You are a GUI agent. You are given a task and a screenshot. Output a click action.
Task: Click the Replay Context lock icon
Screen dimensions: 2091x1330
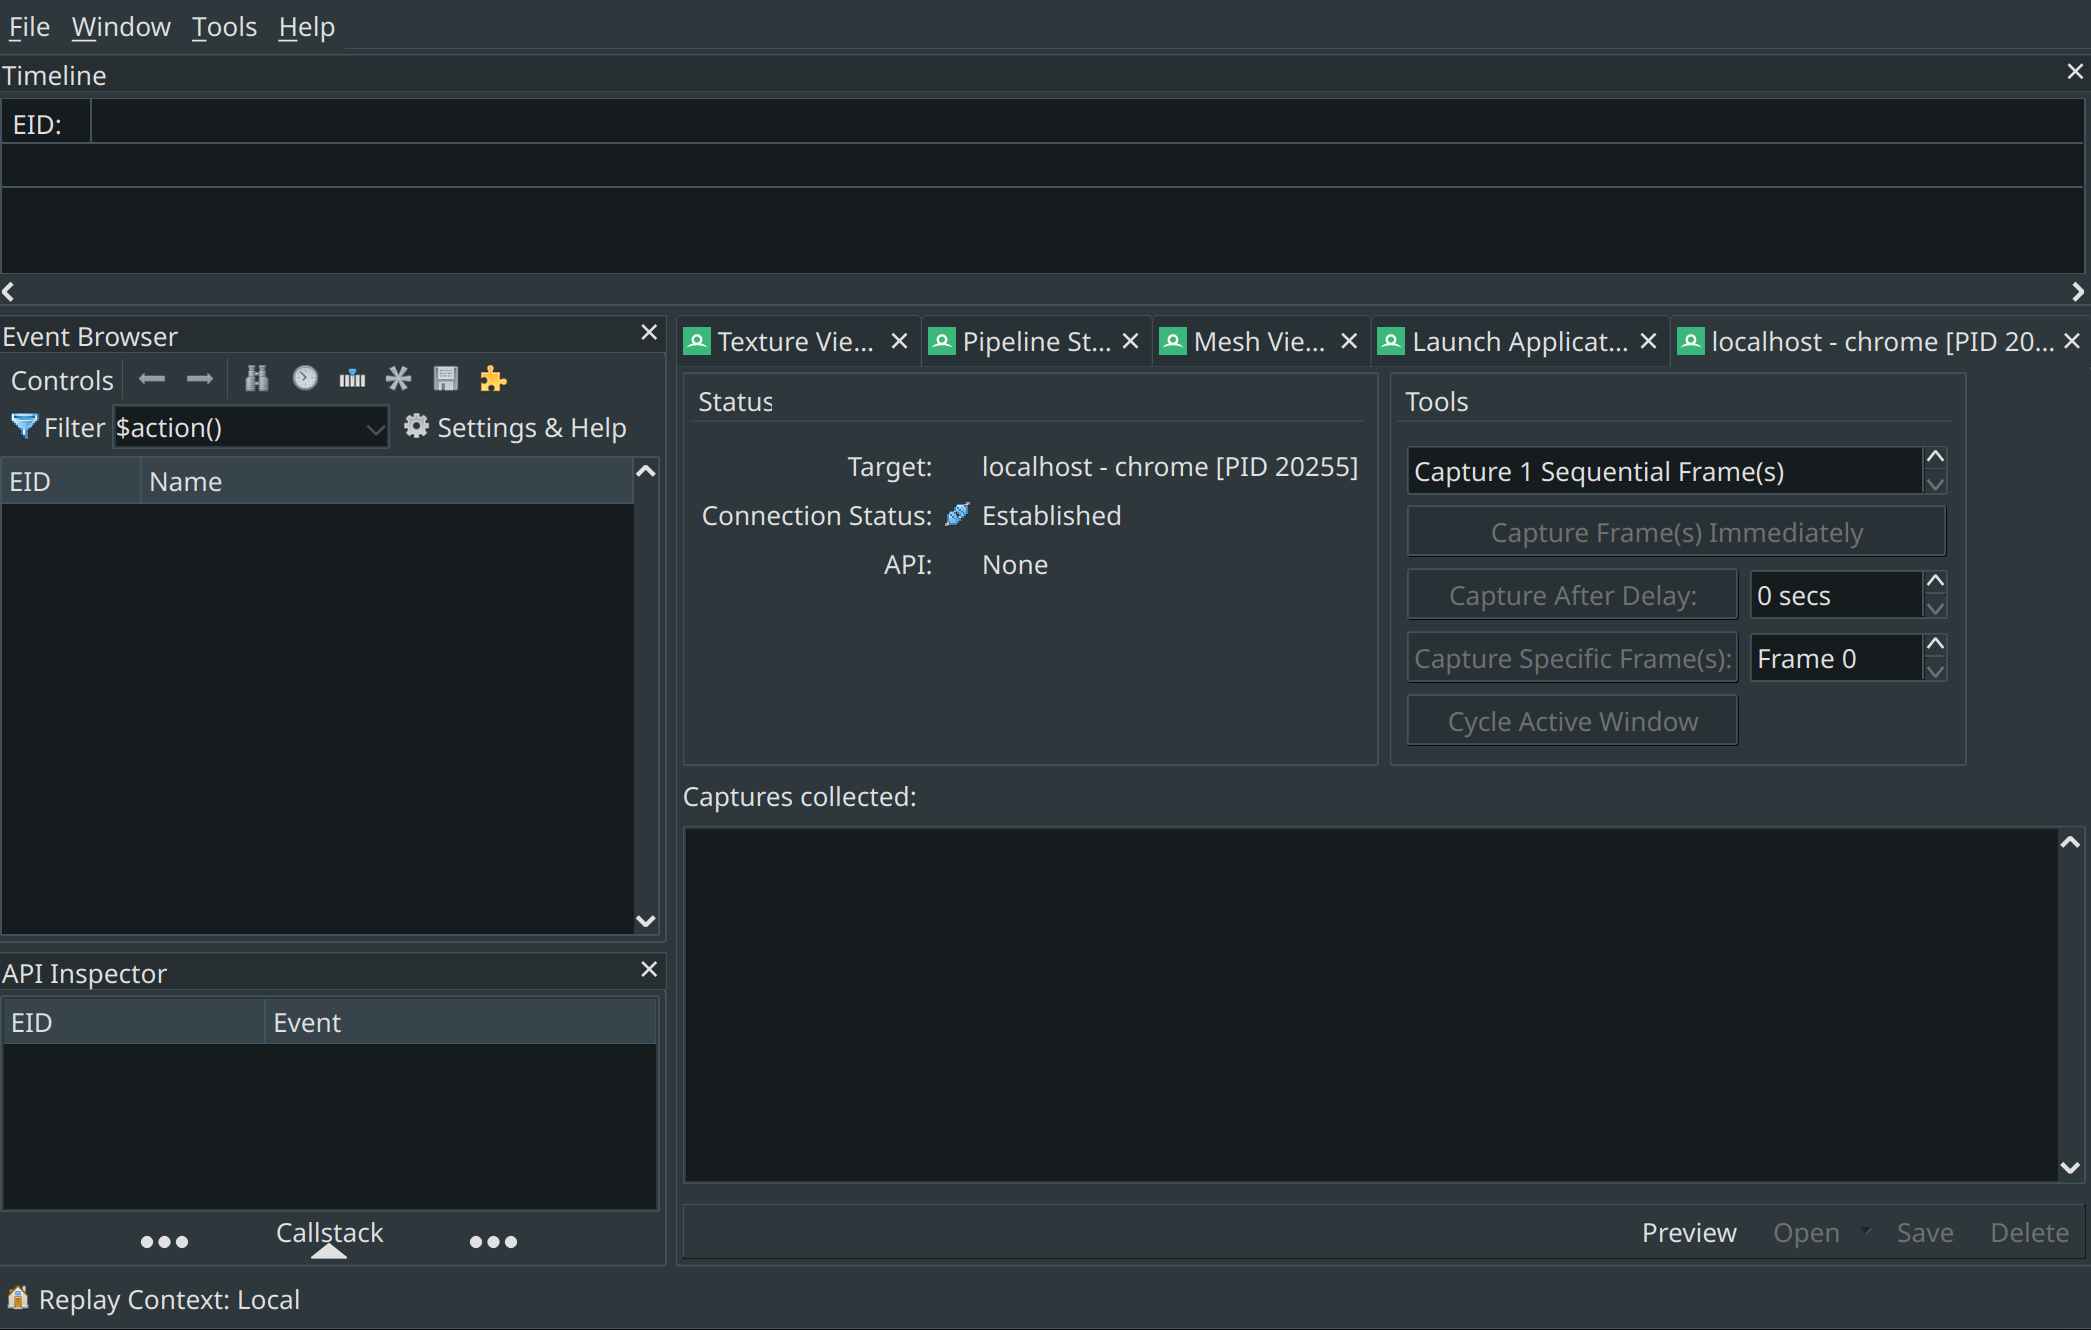(x=17, y=1299)
